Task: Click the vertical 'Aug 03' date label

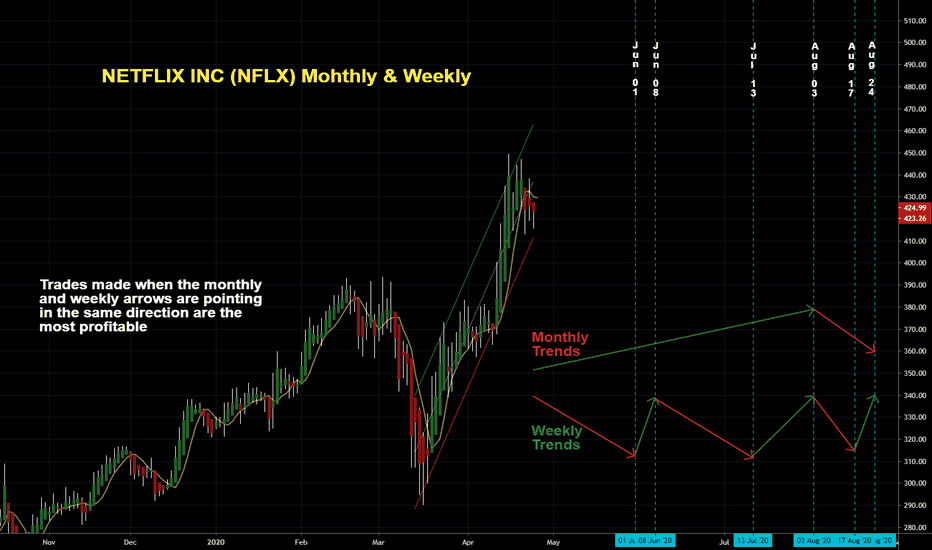Action: click(814, 70)
